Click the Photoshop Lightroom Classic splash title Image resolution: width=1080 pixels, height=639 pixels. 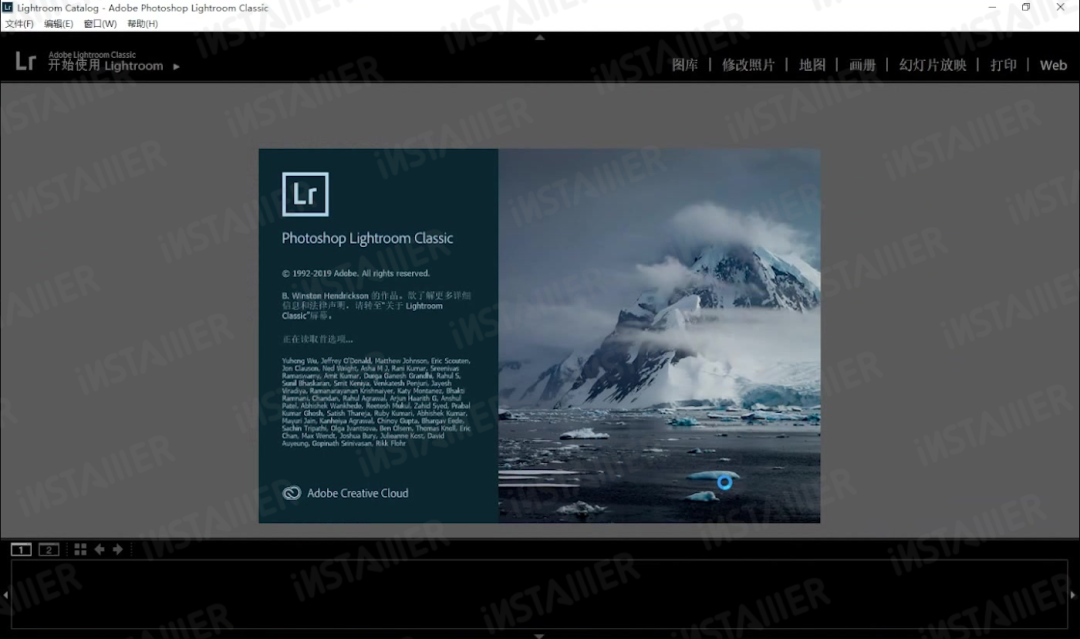[367, 238]
